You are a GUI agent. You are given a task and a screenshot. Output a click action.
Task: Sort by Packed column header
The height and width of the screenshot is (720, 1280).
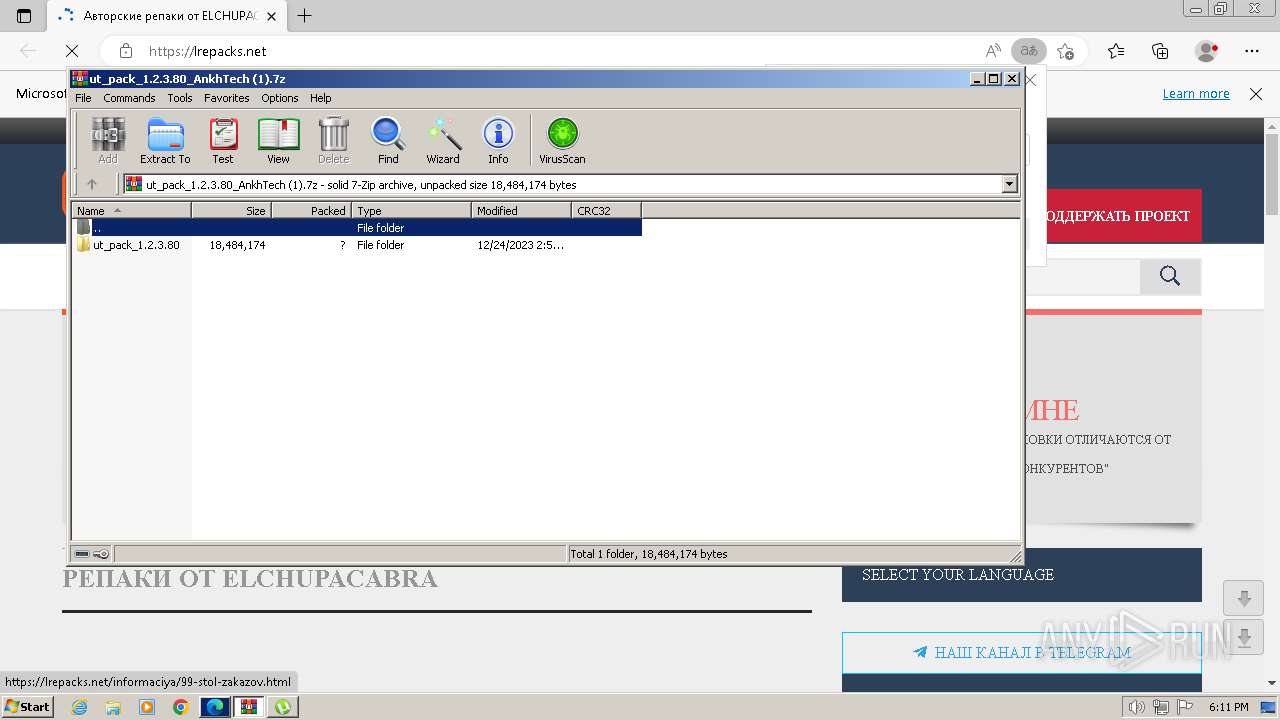tap(312, 210)
